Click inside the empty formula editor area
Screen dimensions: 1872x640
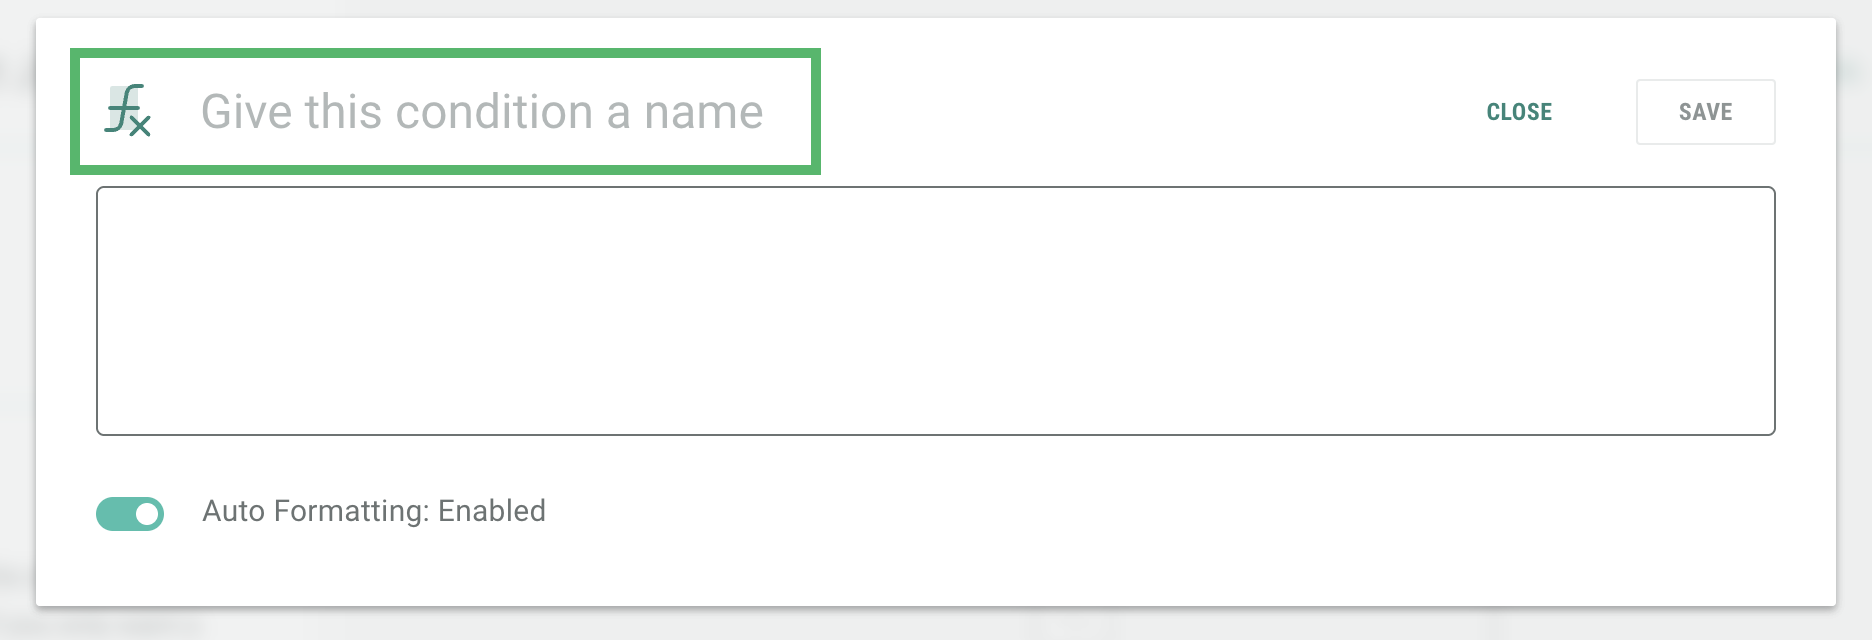pyautogui.click(x=935, y=311)
